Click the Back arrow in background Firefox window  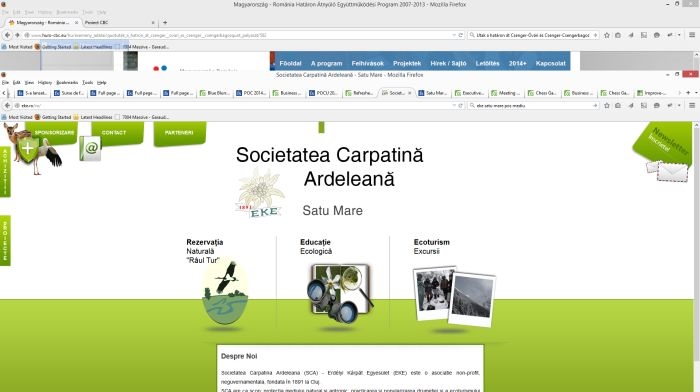[7, 35]
